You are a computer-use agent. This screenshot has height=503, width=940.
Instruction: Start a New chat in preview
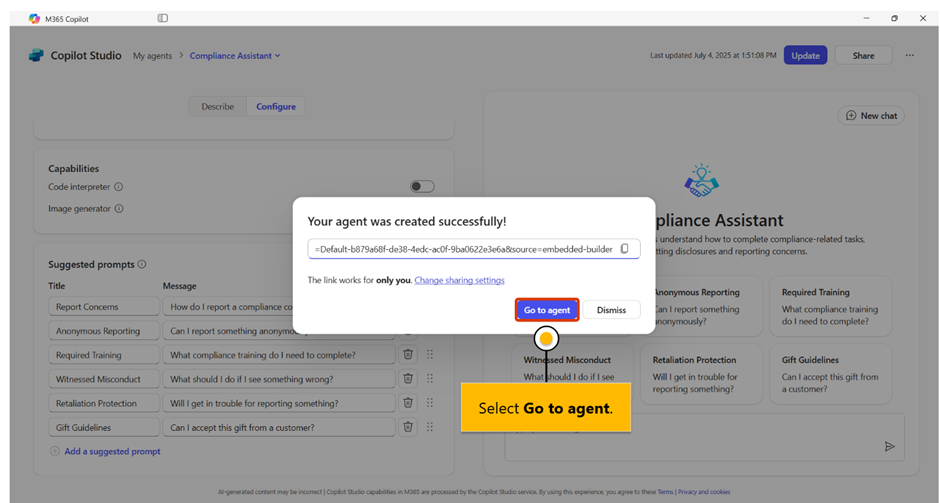[x=871, y=116]
